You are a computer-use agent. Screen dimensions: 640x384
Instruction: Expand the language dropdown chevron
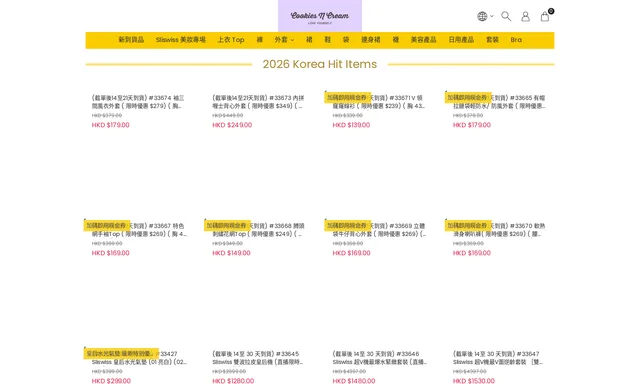[x=492, y=16]
